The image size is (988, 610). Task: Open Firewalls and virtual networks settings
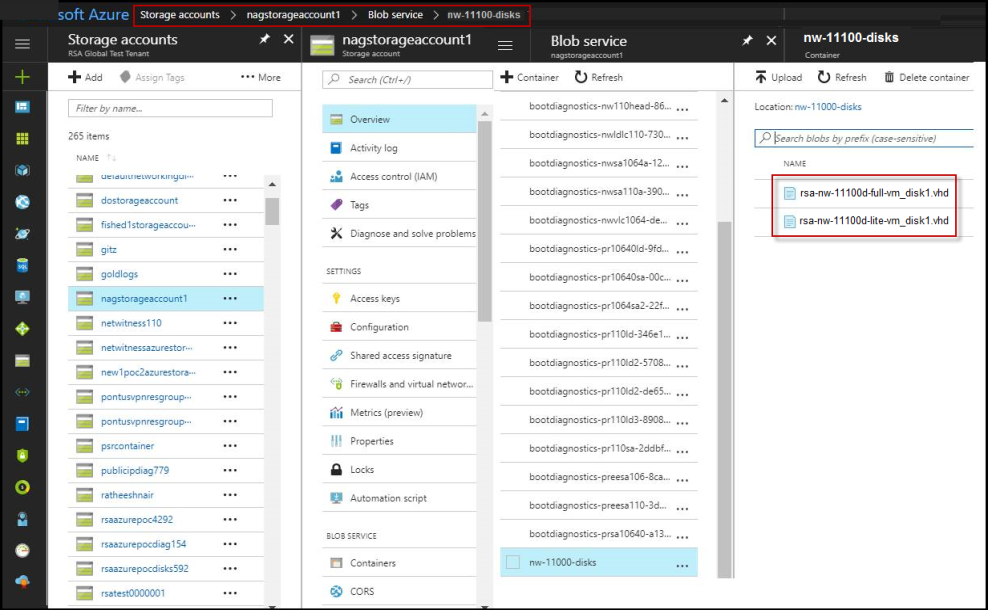(411, 384)
